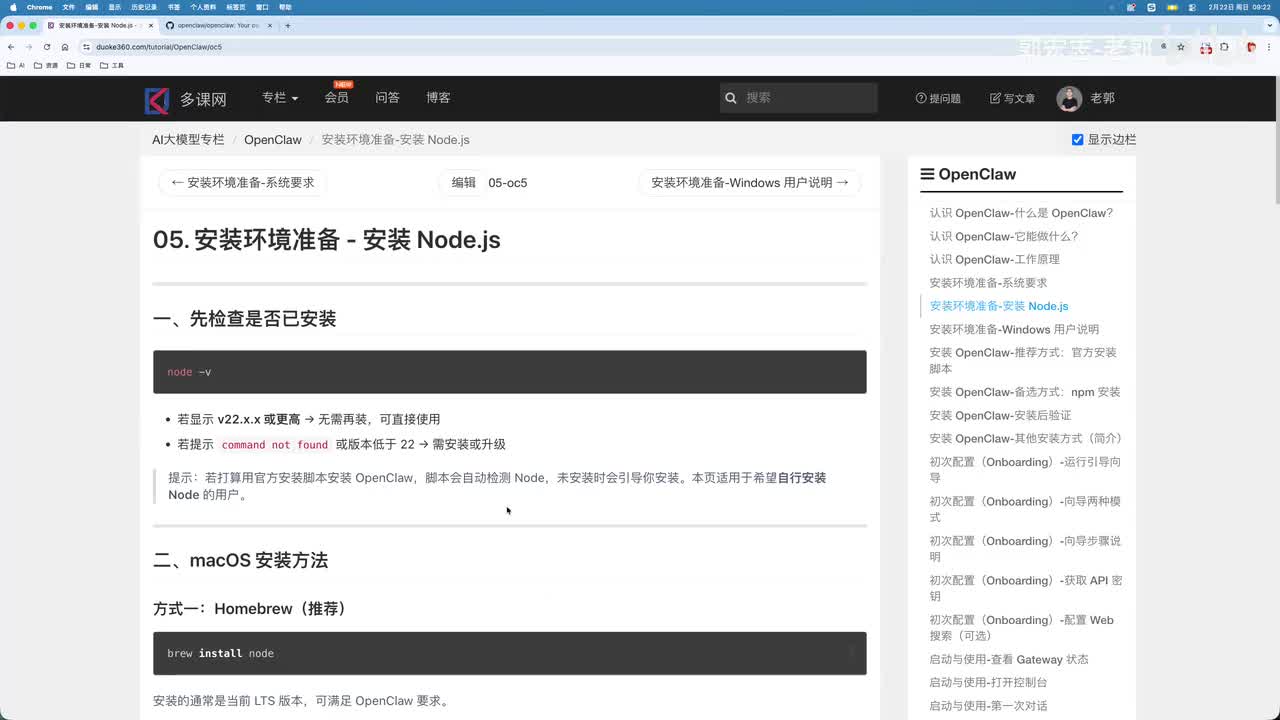Open sidebar item 运行引导向导
This screenshot has width=1280, height=720.
point(1025,470)
